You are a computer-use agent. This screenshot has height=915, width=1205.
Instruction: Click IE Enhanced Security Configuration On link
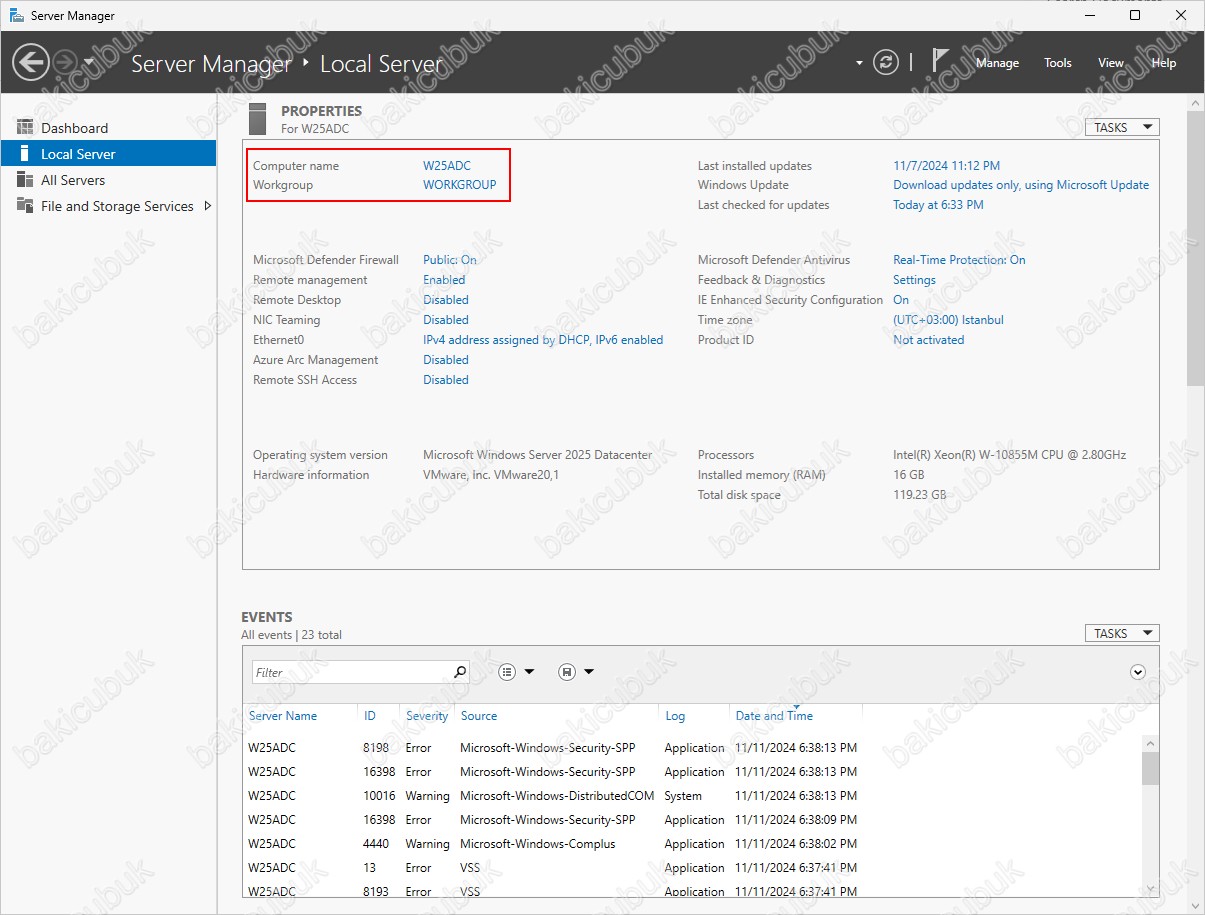coord(901,300)
